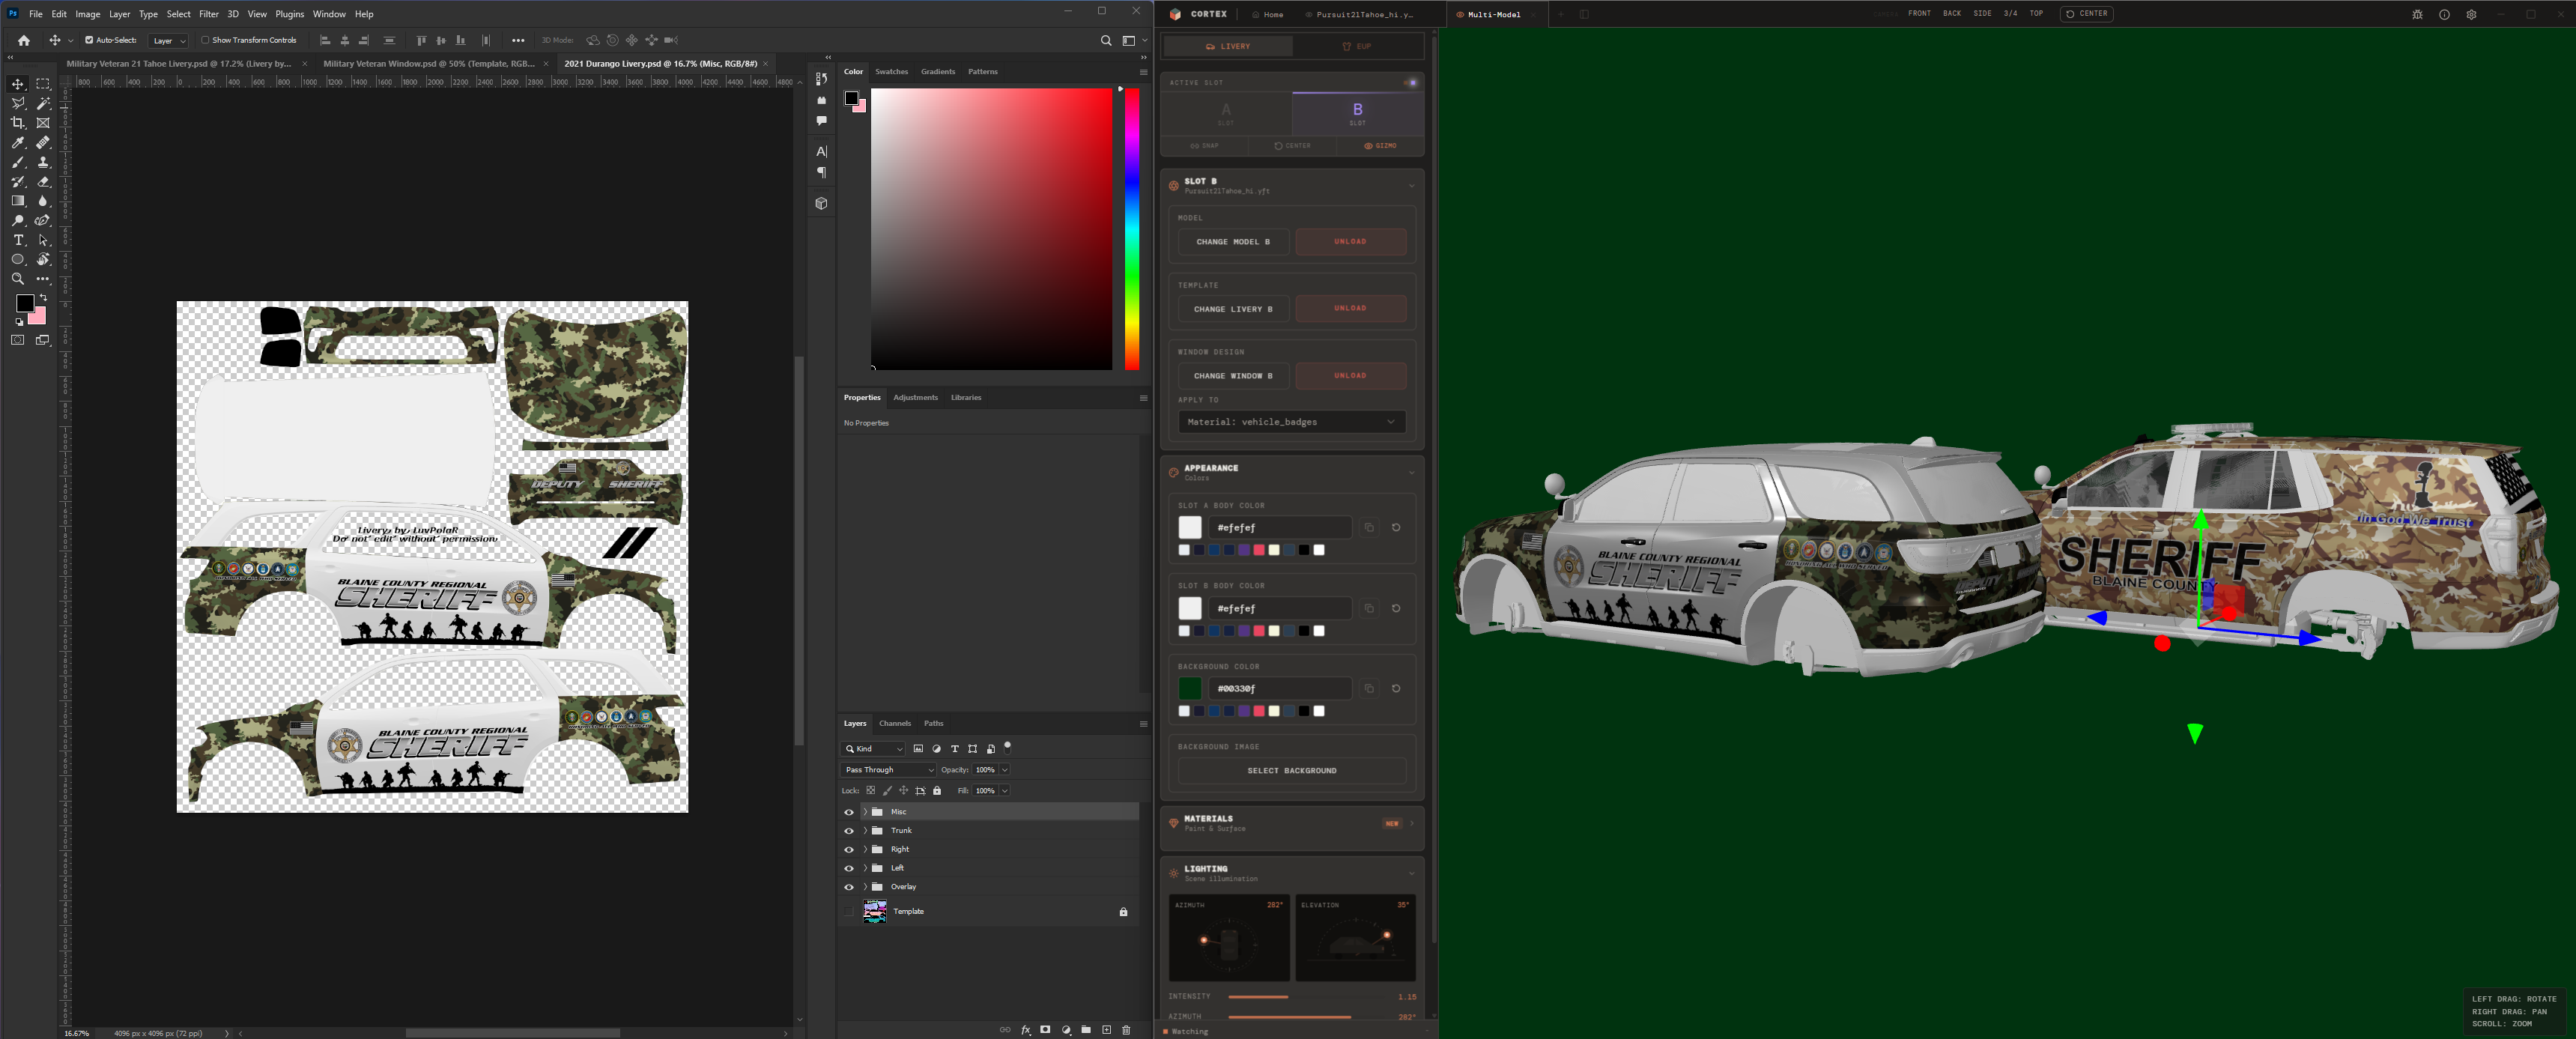
Task: Open the Apply To material dropdown
Action: point(1291,422)
